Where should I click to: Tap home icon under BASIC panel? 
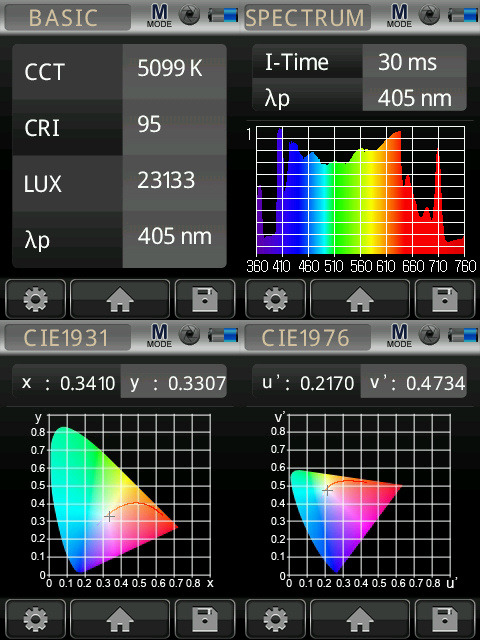(x=120, y=299)
